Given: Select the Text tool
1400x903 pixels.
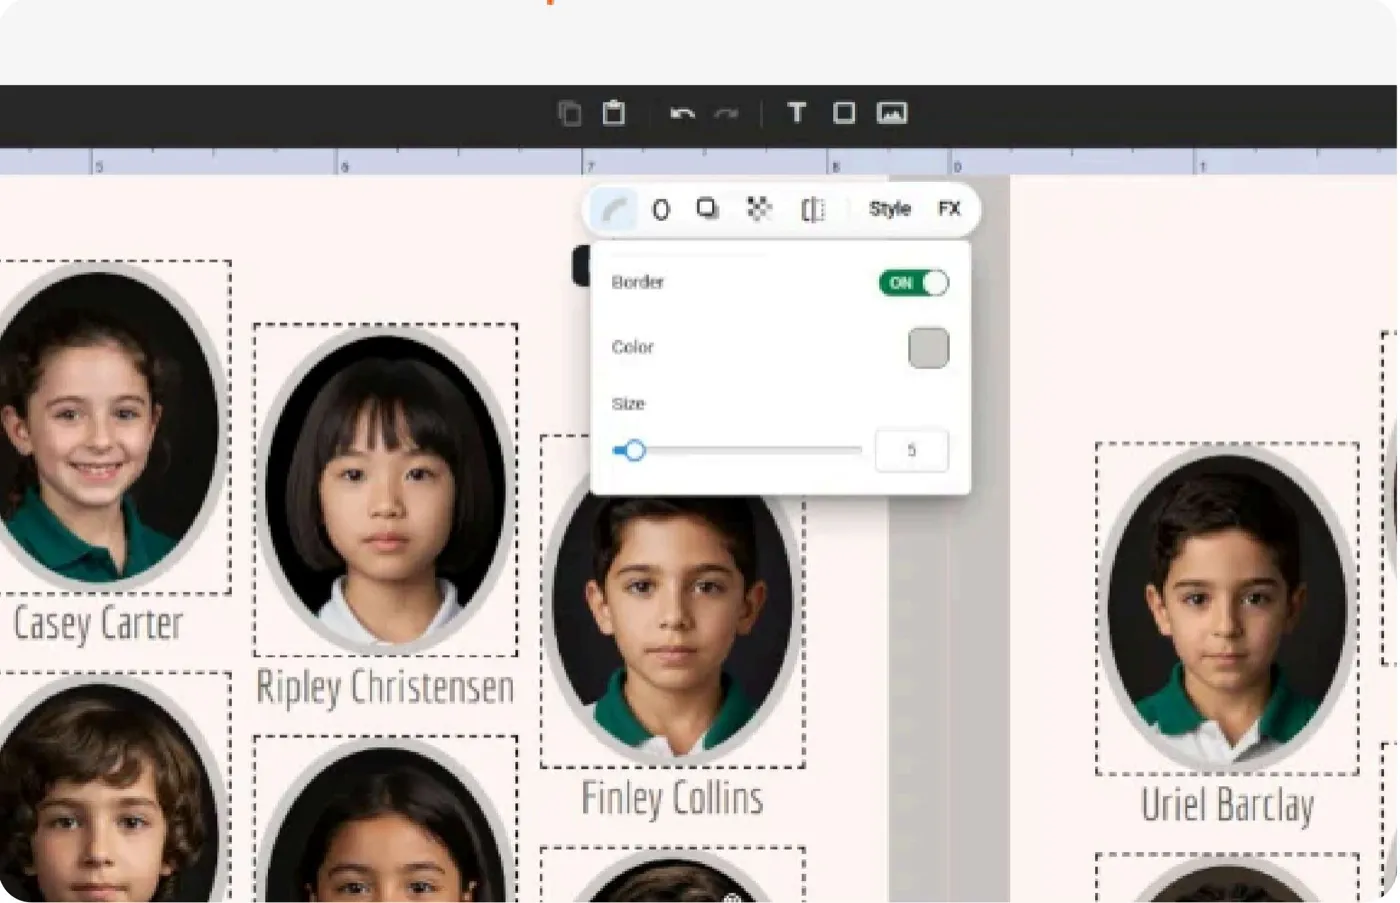Looking at the screenshot, I should click(x=797, y=112).
